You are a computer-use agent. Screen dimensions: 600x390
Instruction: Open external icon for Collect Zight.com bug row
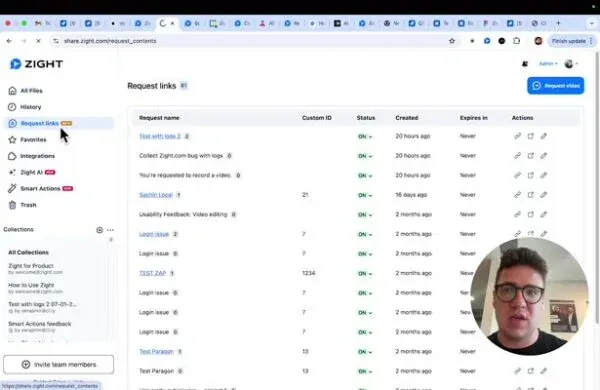[530, 155]
